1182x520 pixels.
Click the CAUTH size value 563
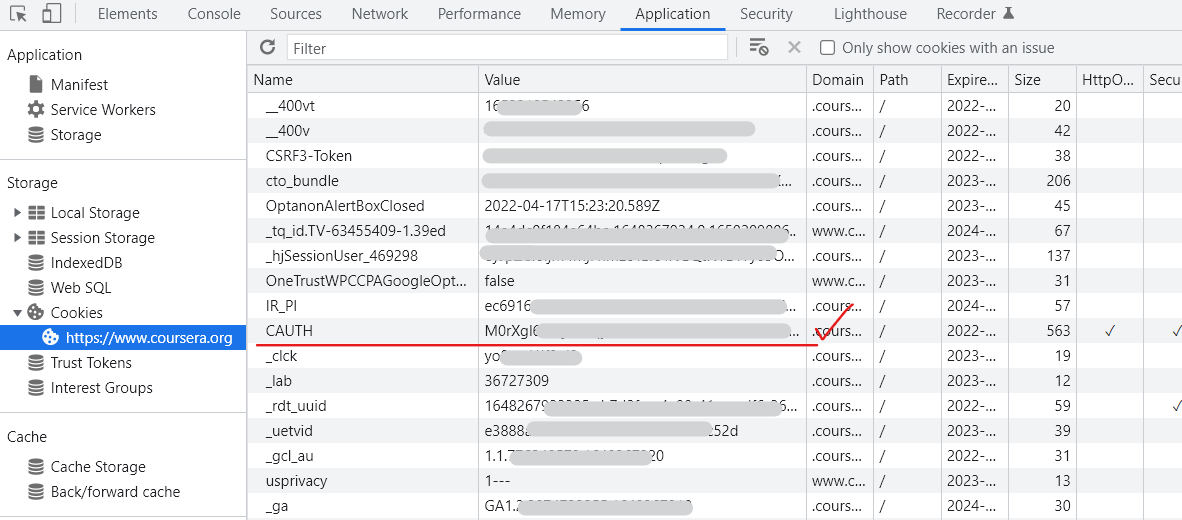tap(1058, 331)
